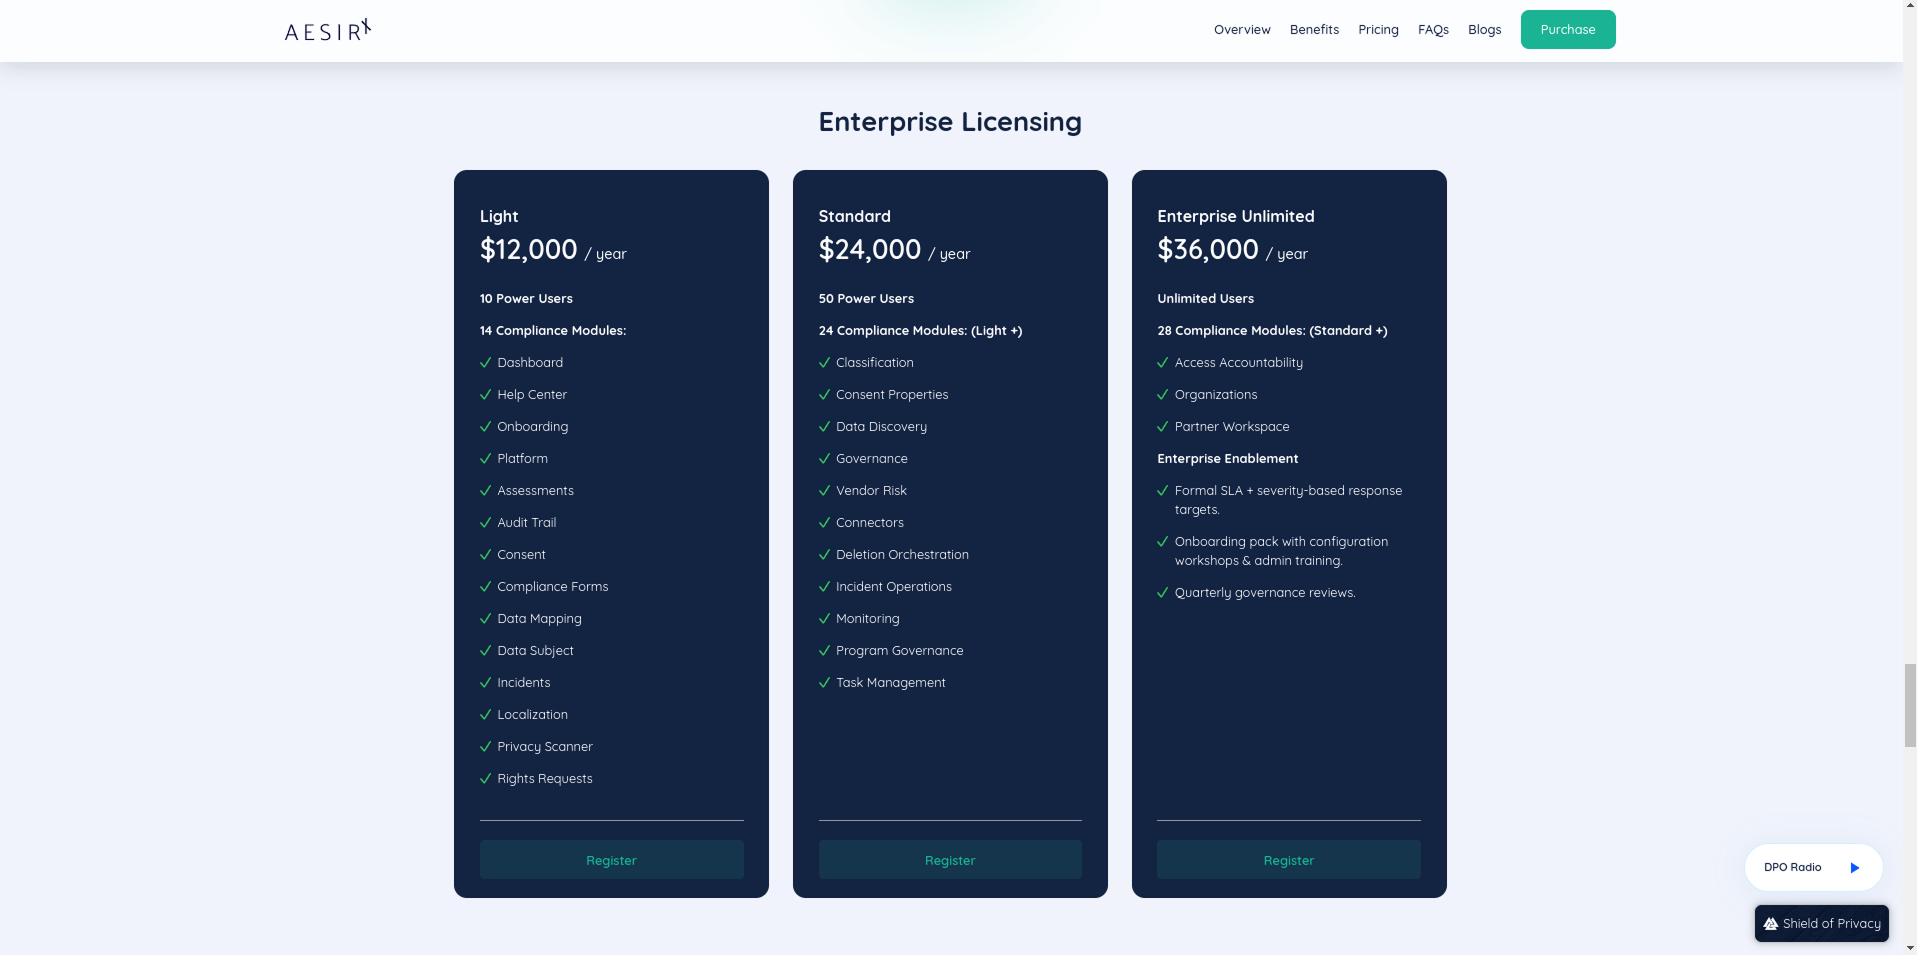Open the Overview menu item
The height and width of the screenshot is (955, 1917).
1242,30
